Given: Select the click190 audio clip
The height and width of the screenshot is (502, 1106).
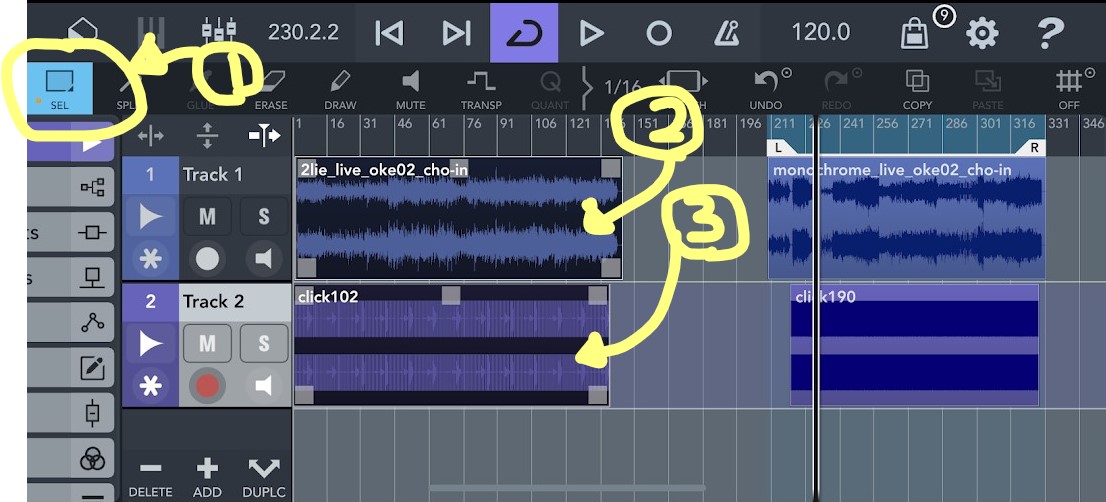Looking at the screenshot, I should [x=914, y=345].
